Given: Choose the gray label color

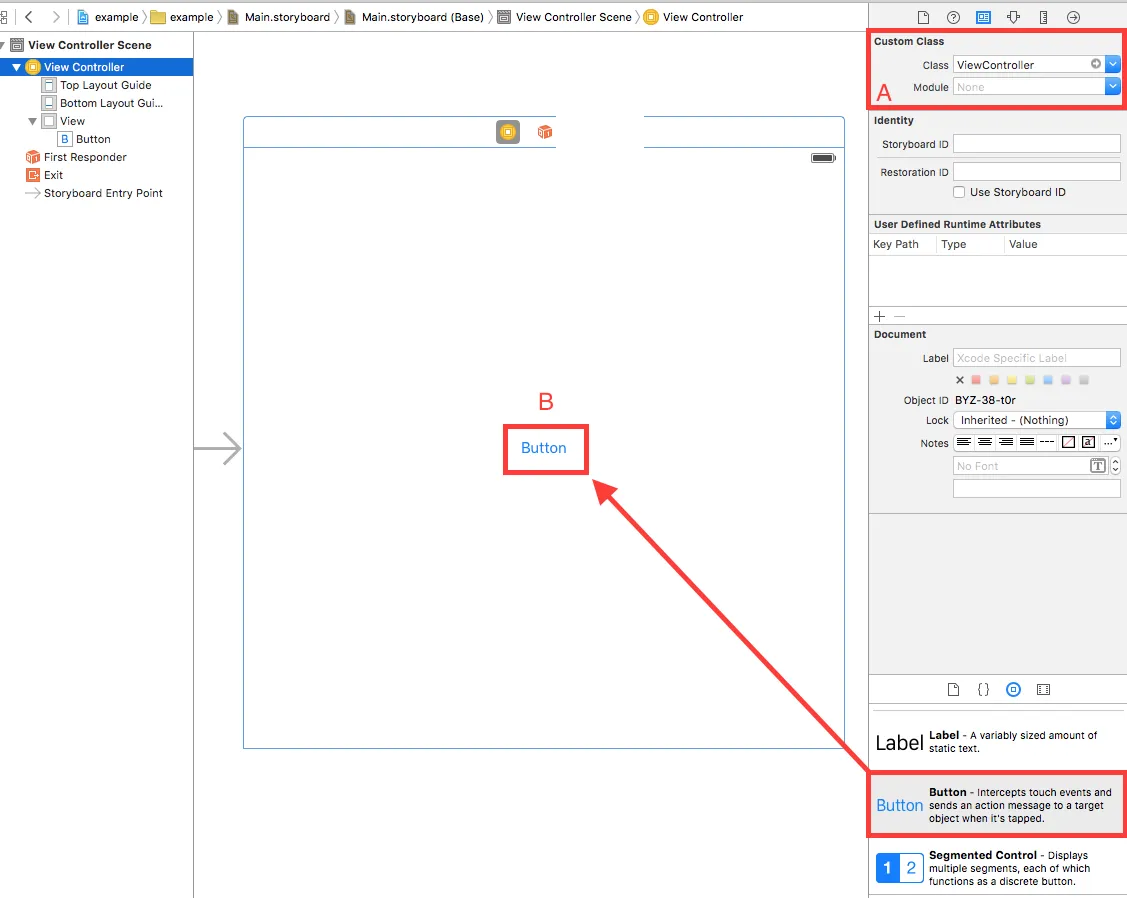Looking at the screenshot, I should pos(1084,380).
